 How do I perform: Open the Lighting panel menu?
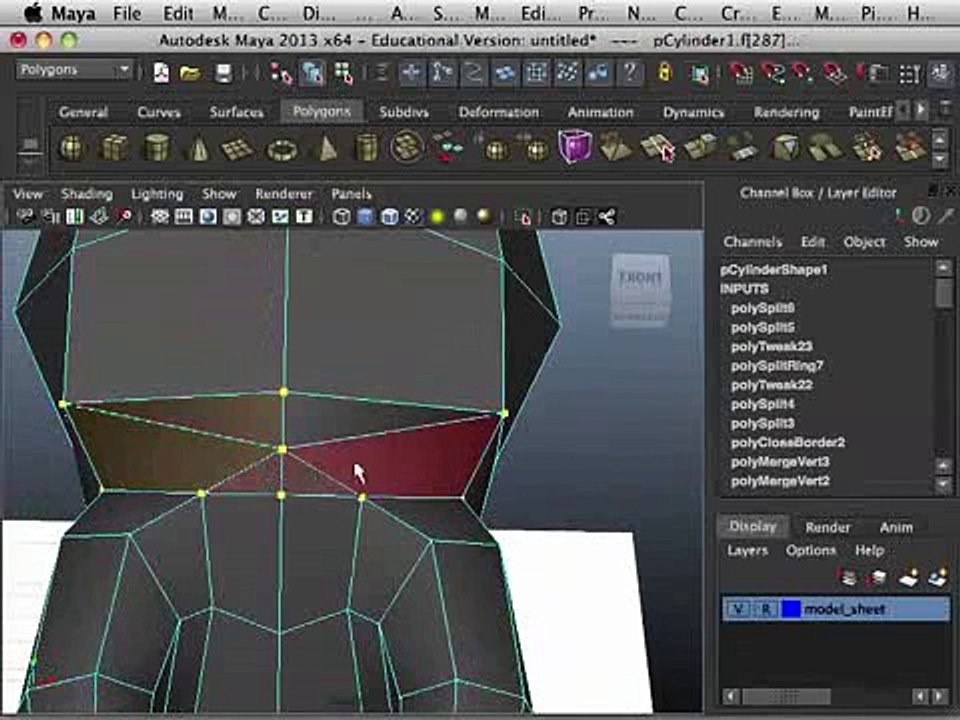[157, 194]
